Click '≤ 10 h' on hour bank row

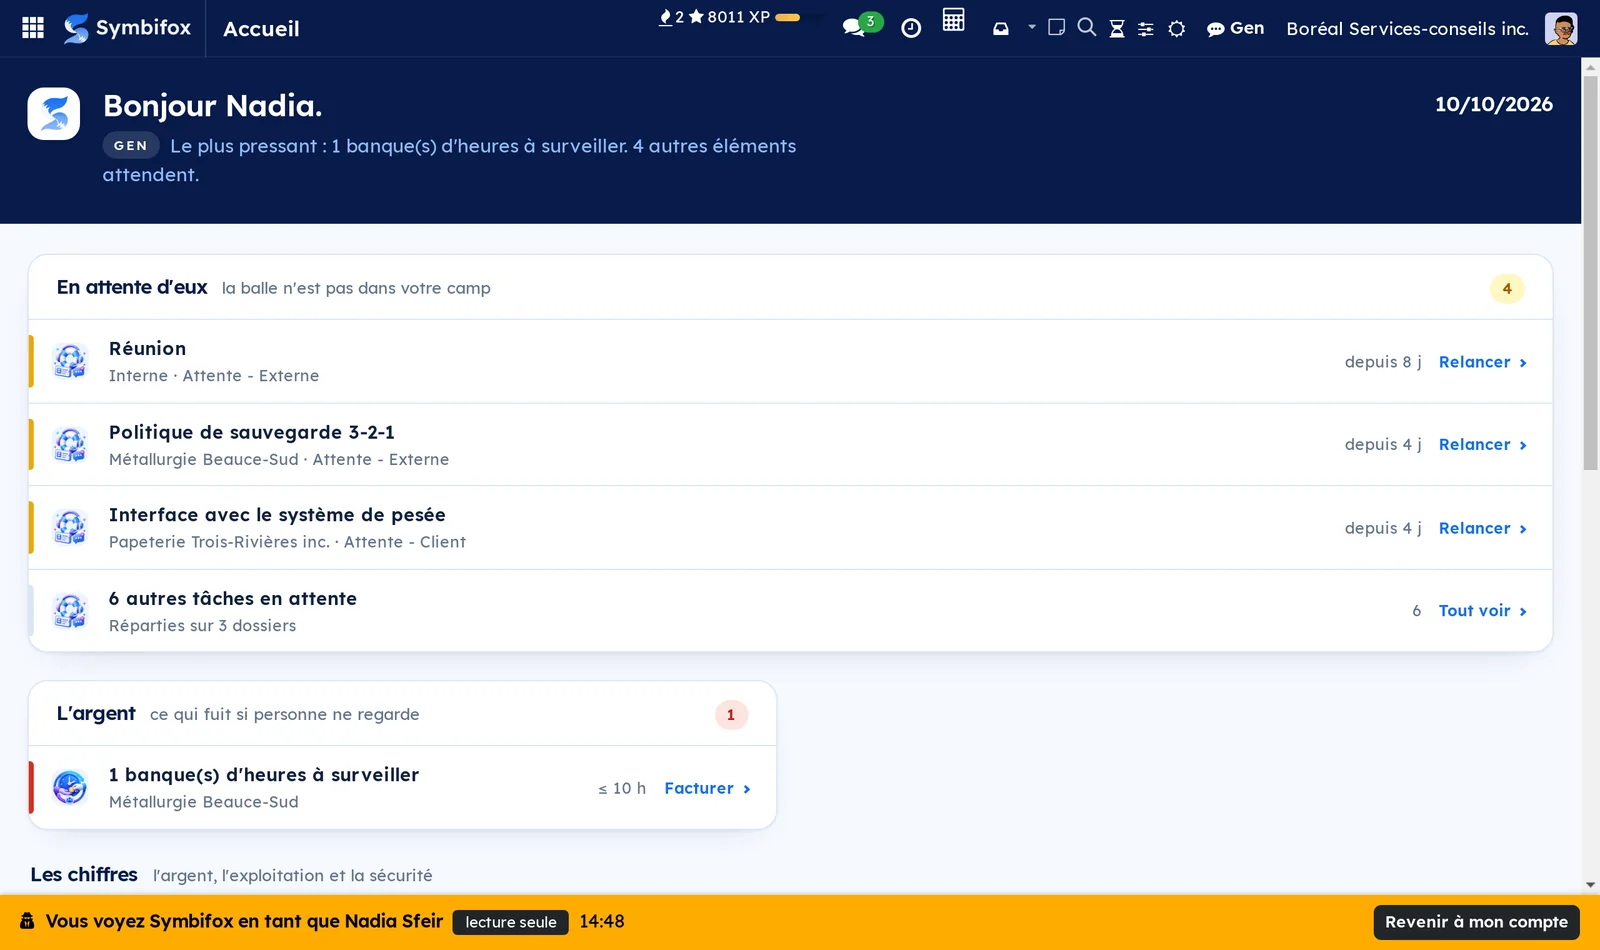(622, 788)
